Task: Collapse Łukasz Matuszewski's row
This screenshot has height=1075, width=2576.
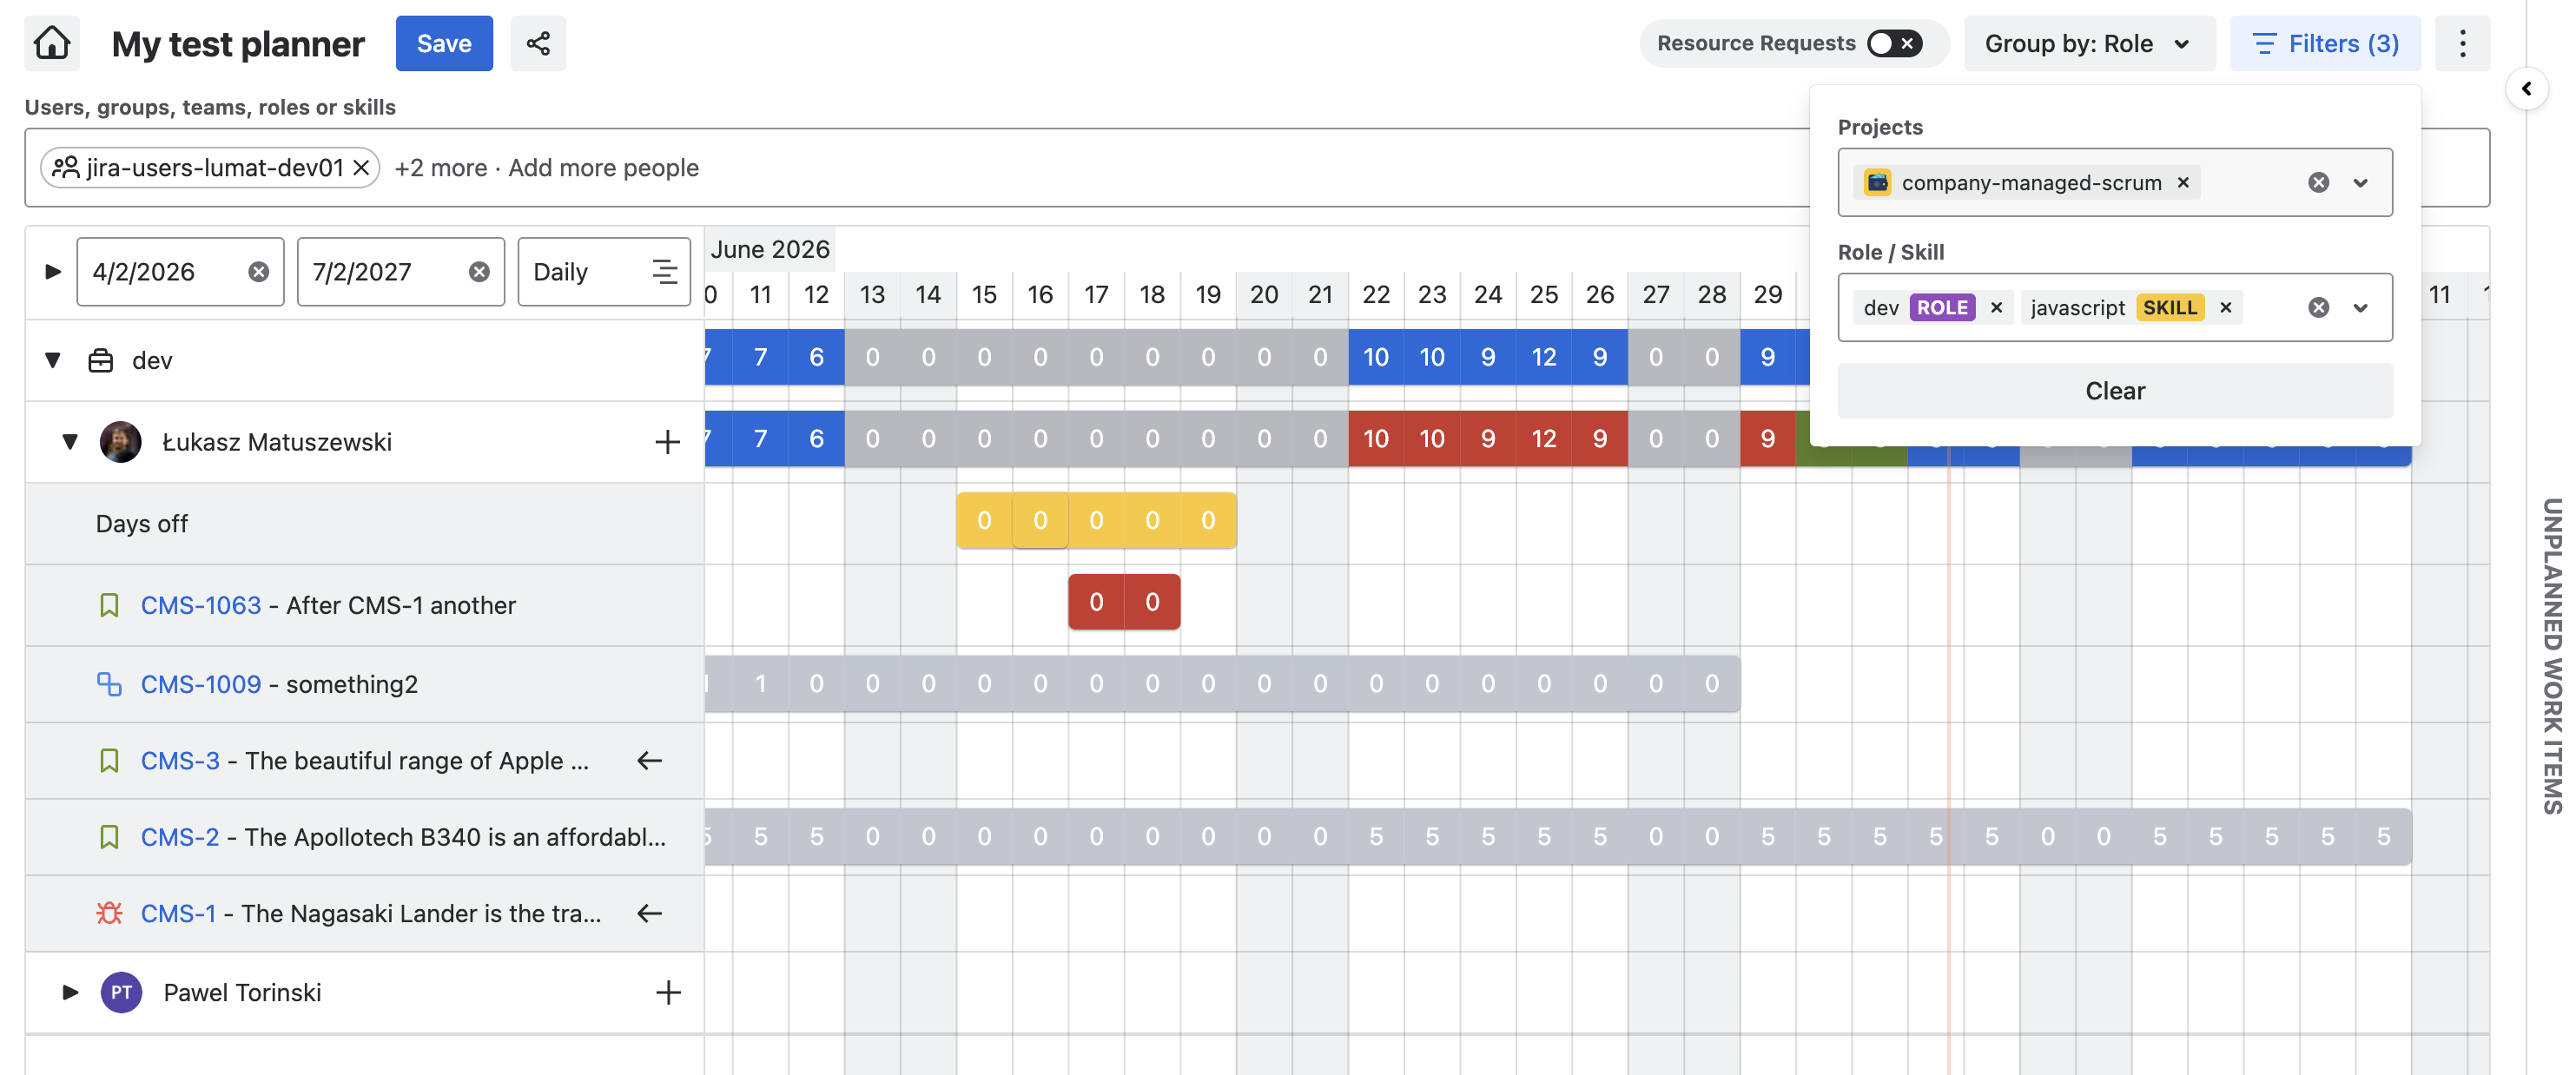Action: coord(70,442)
